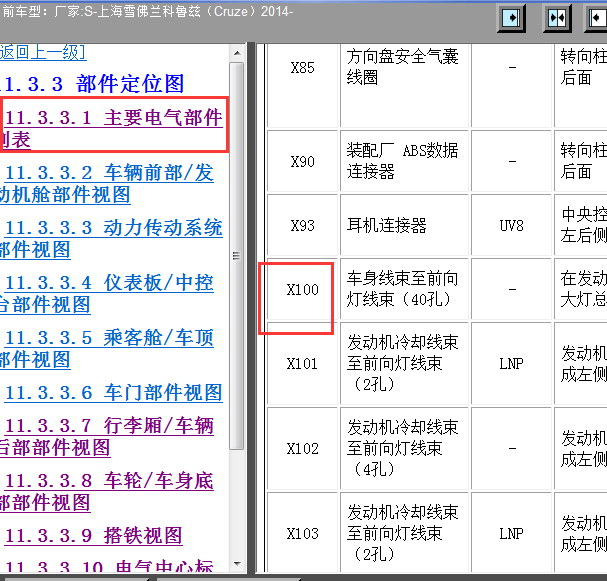Open the 返回上一级 link

(x=43, y=52)
